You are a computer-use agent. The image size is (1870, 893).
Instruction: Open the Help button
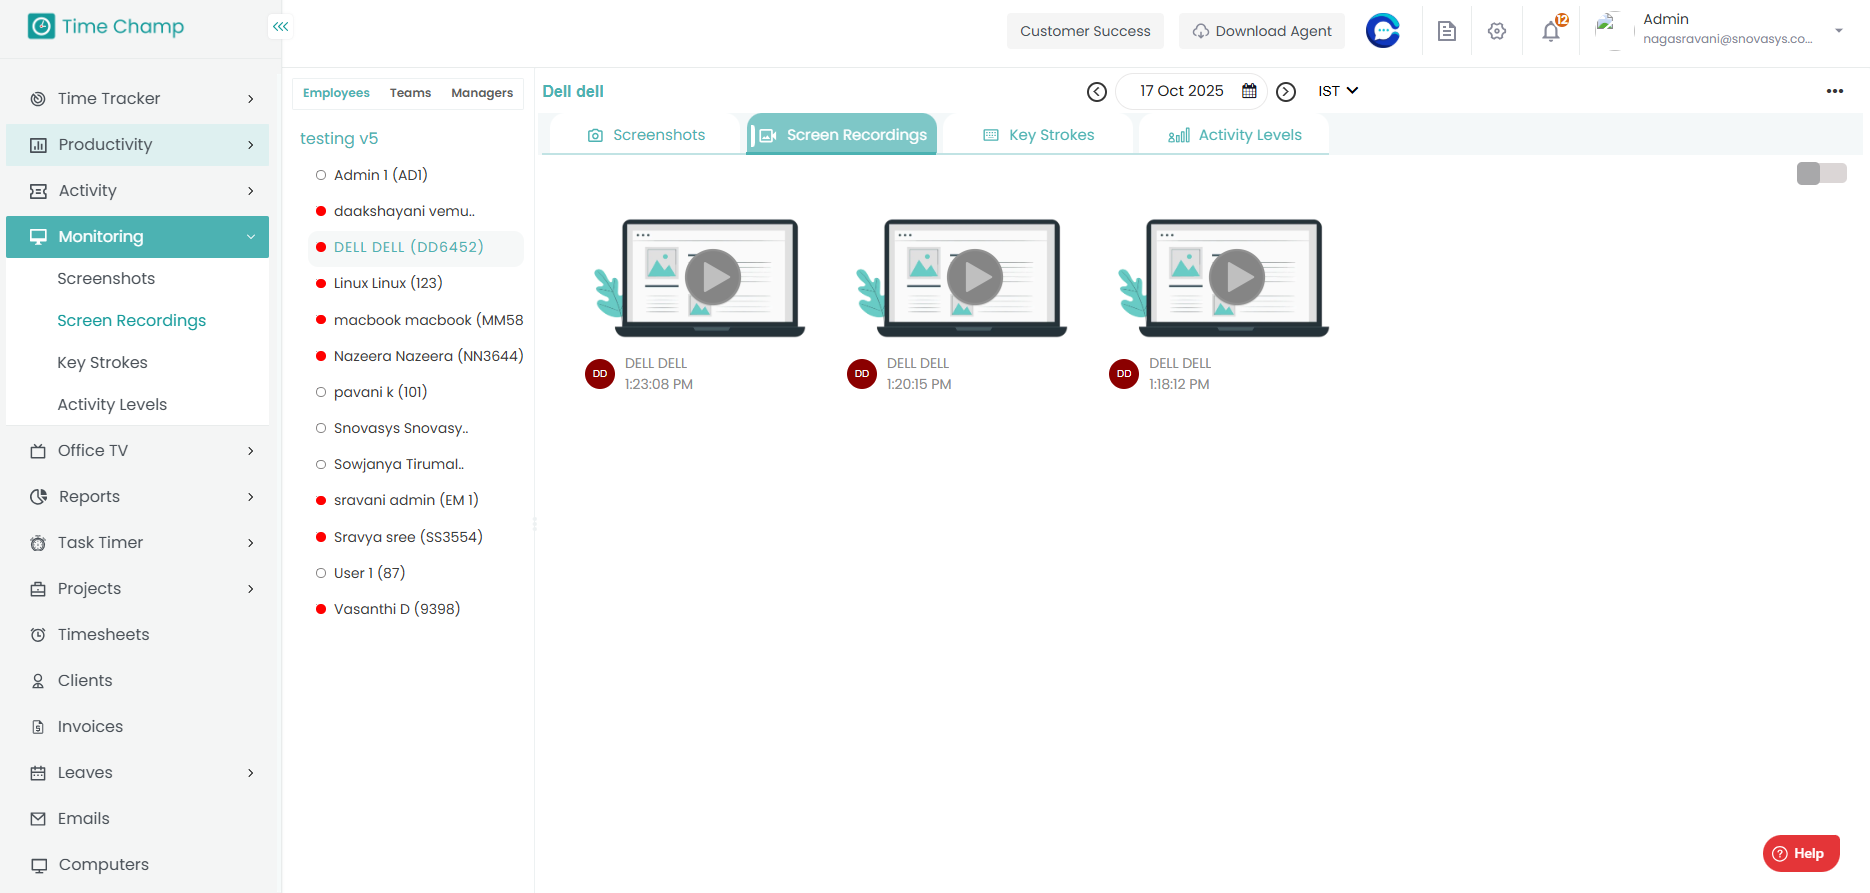coord(1801,853)
